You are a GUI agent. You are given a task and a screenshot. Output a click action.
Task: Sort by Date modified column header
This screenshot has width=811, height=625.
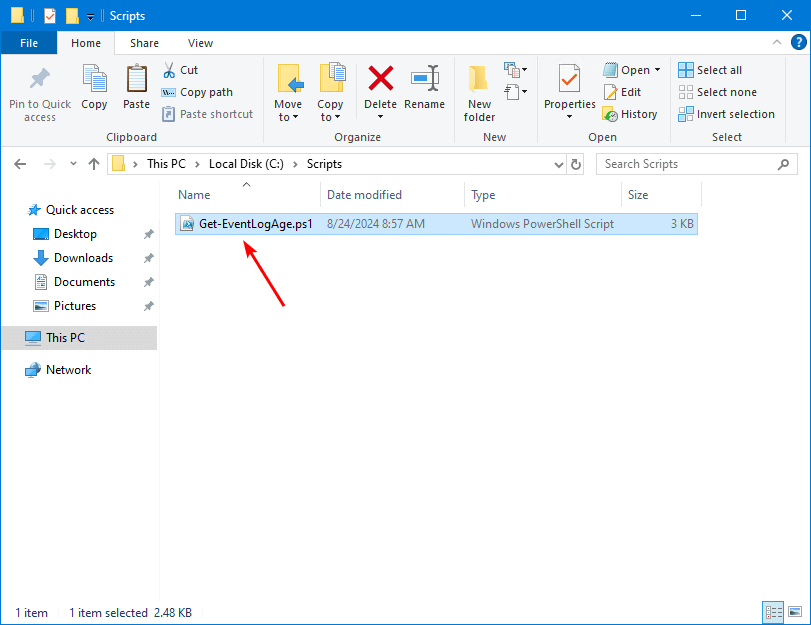392,195
